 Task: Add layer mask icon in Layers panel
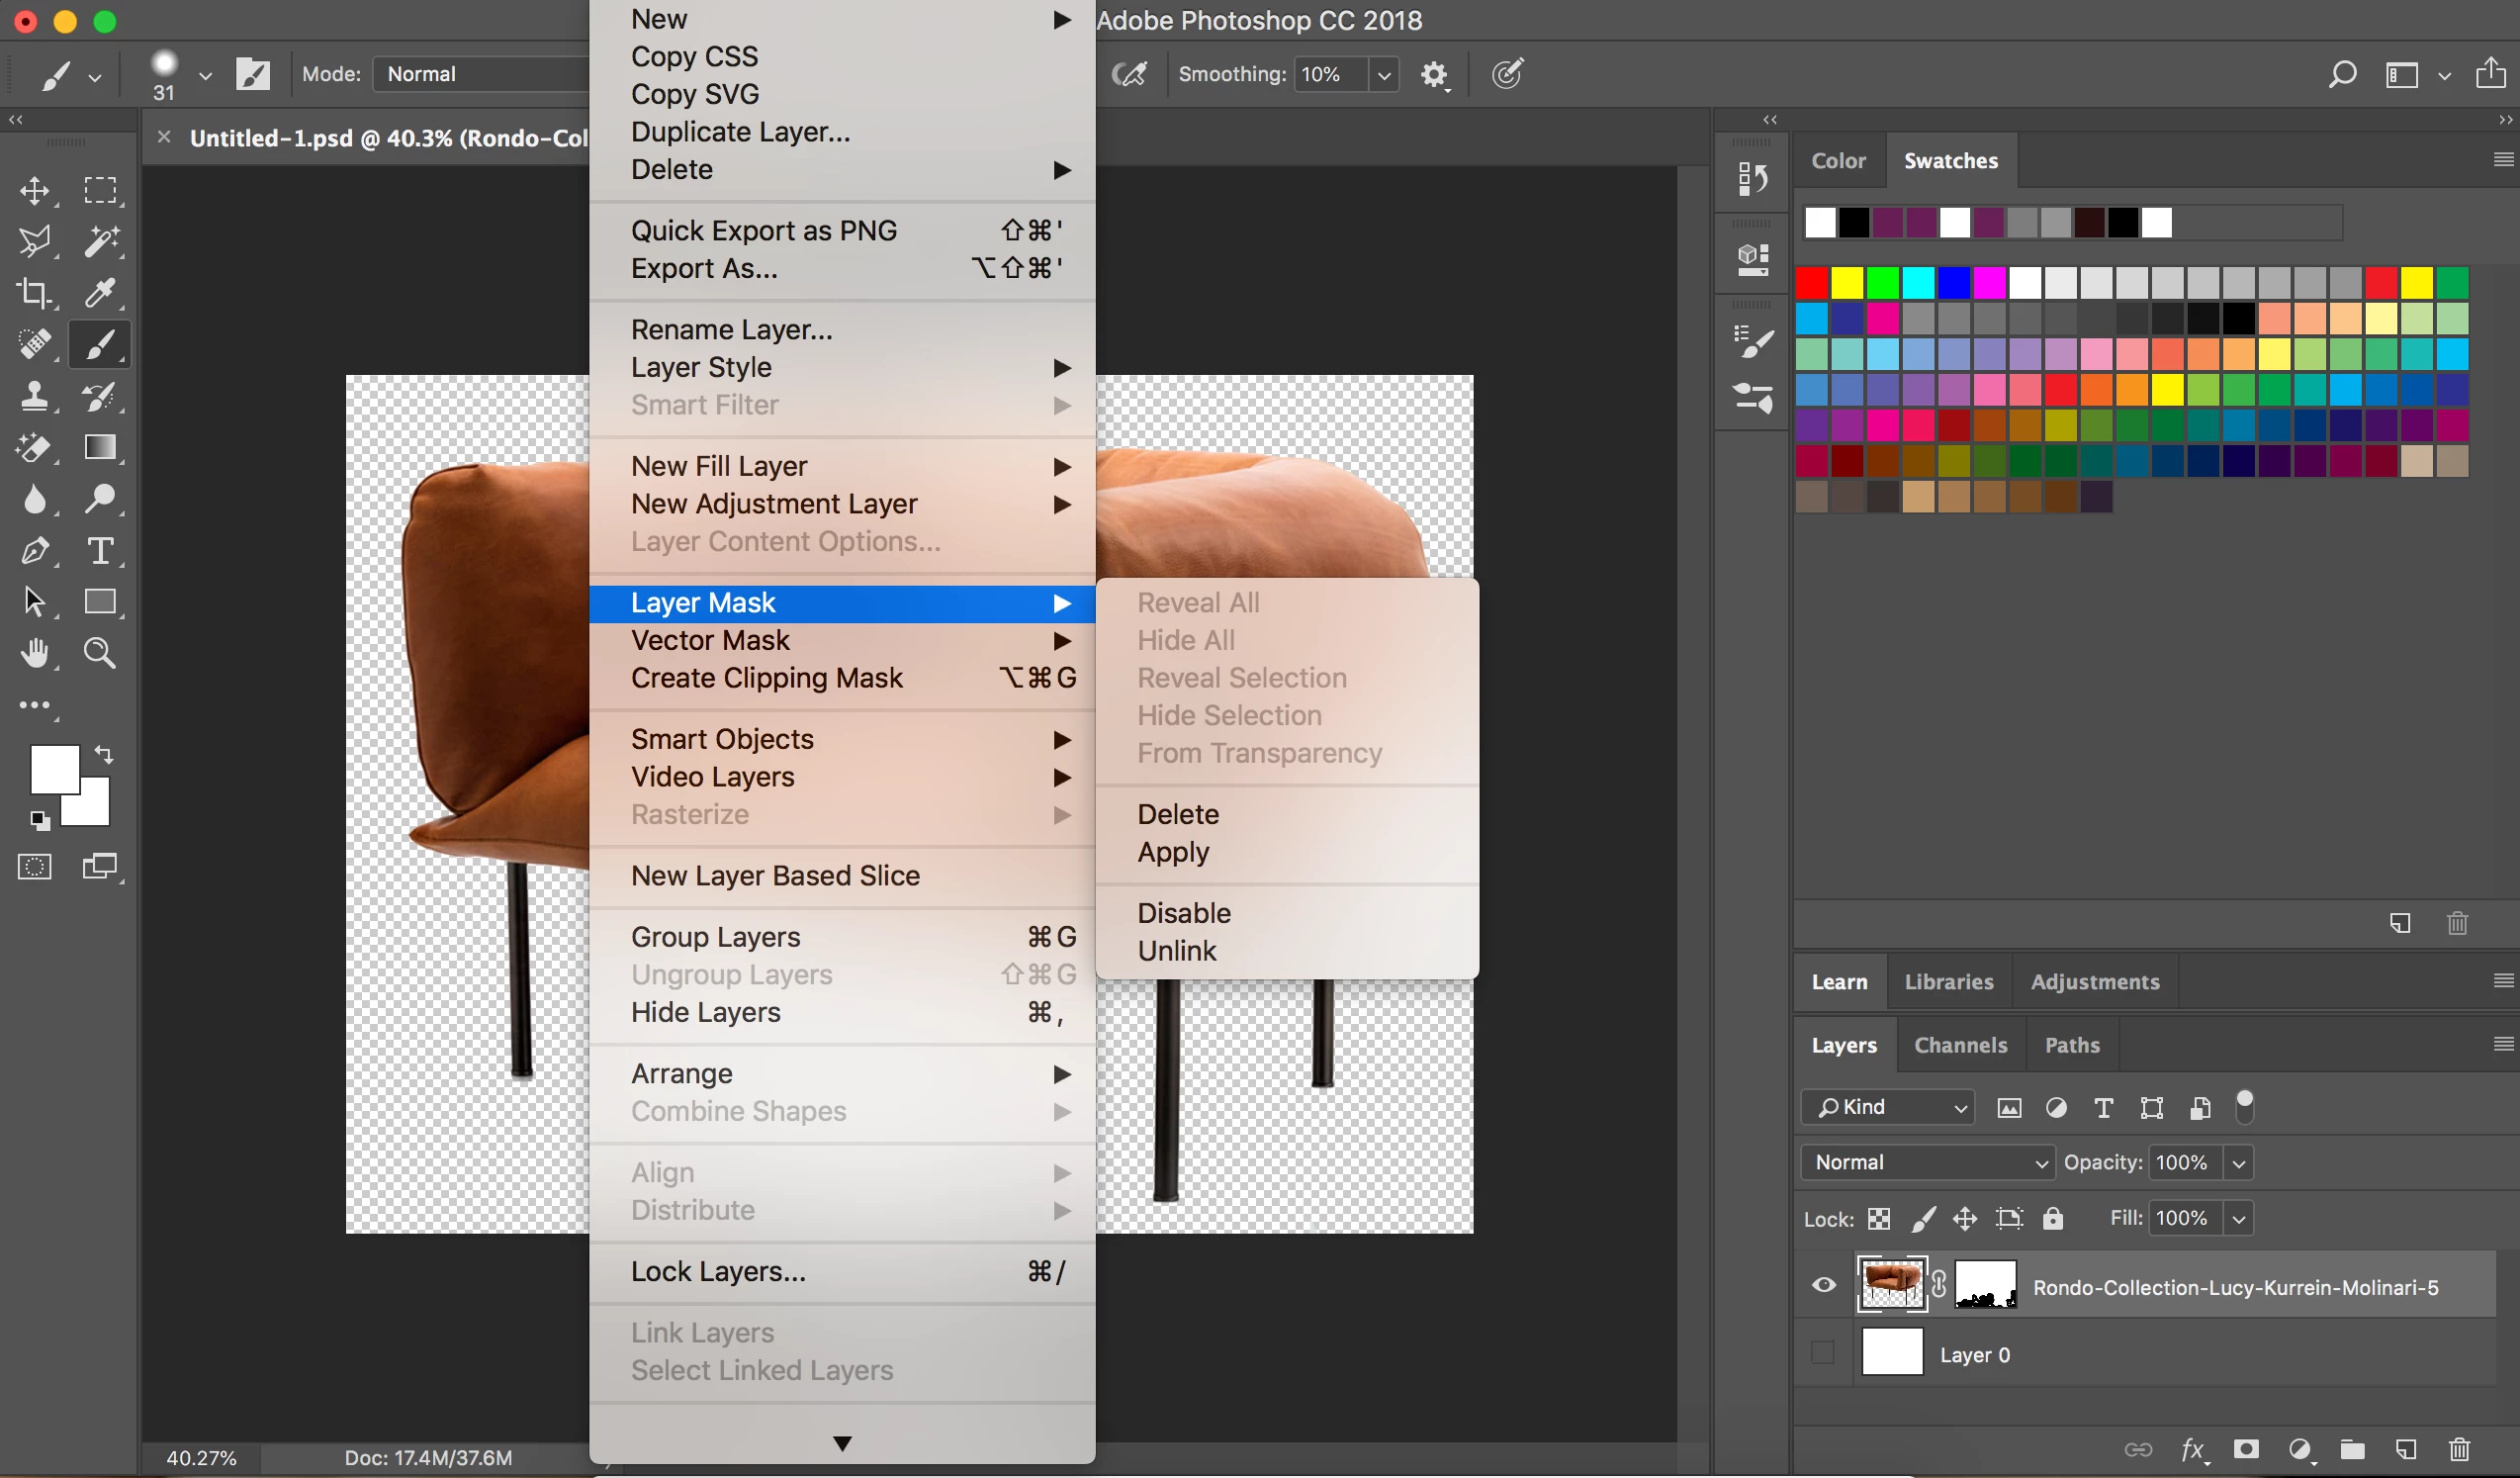(2246, 1448)
